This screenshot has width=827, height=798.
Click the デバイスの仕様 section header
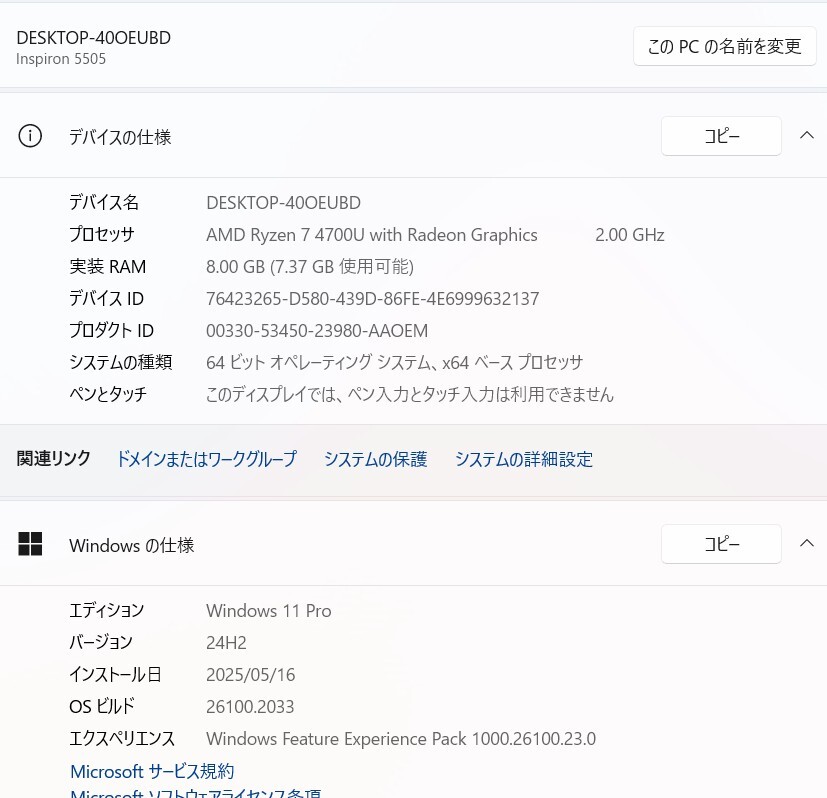point(120,137)
